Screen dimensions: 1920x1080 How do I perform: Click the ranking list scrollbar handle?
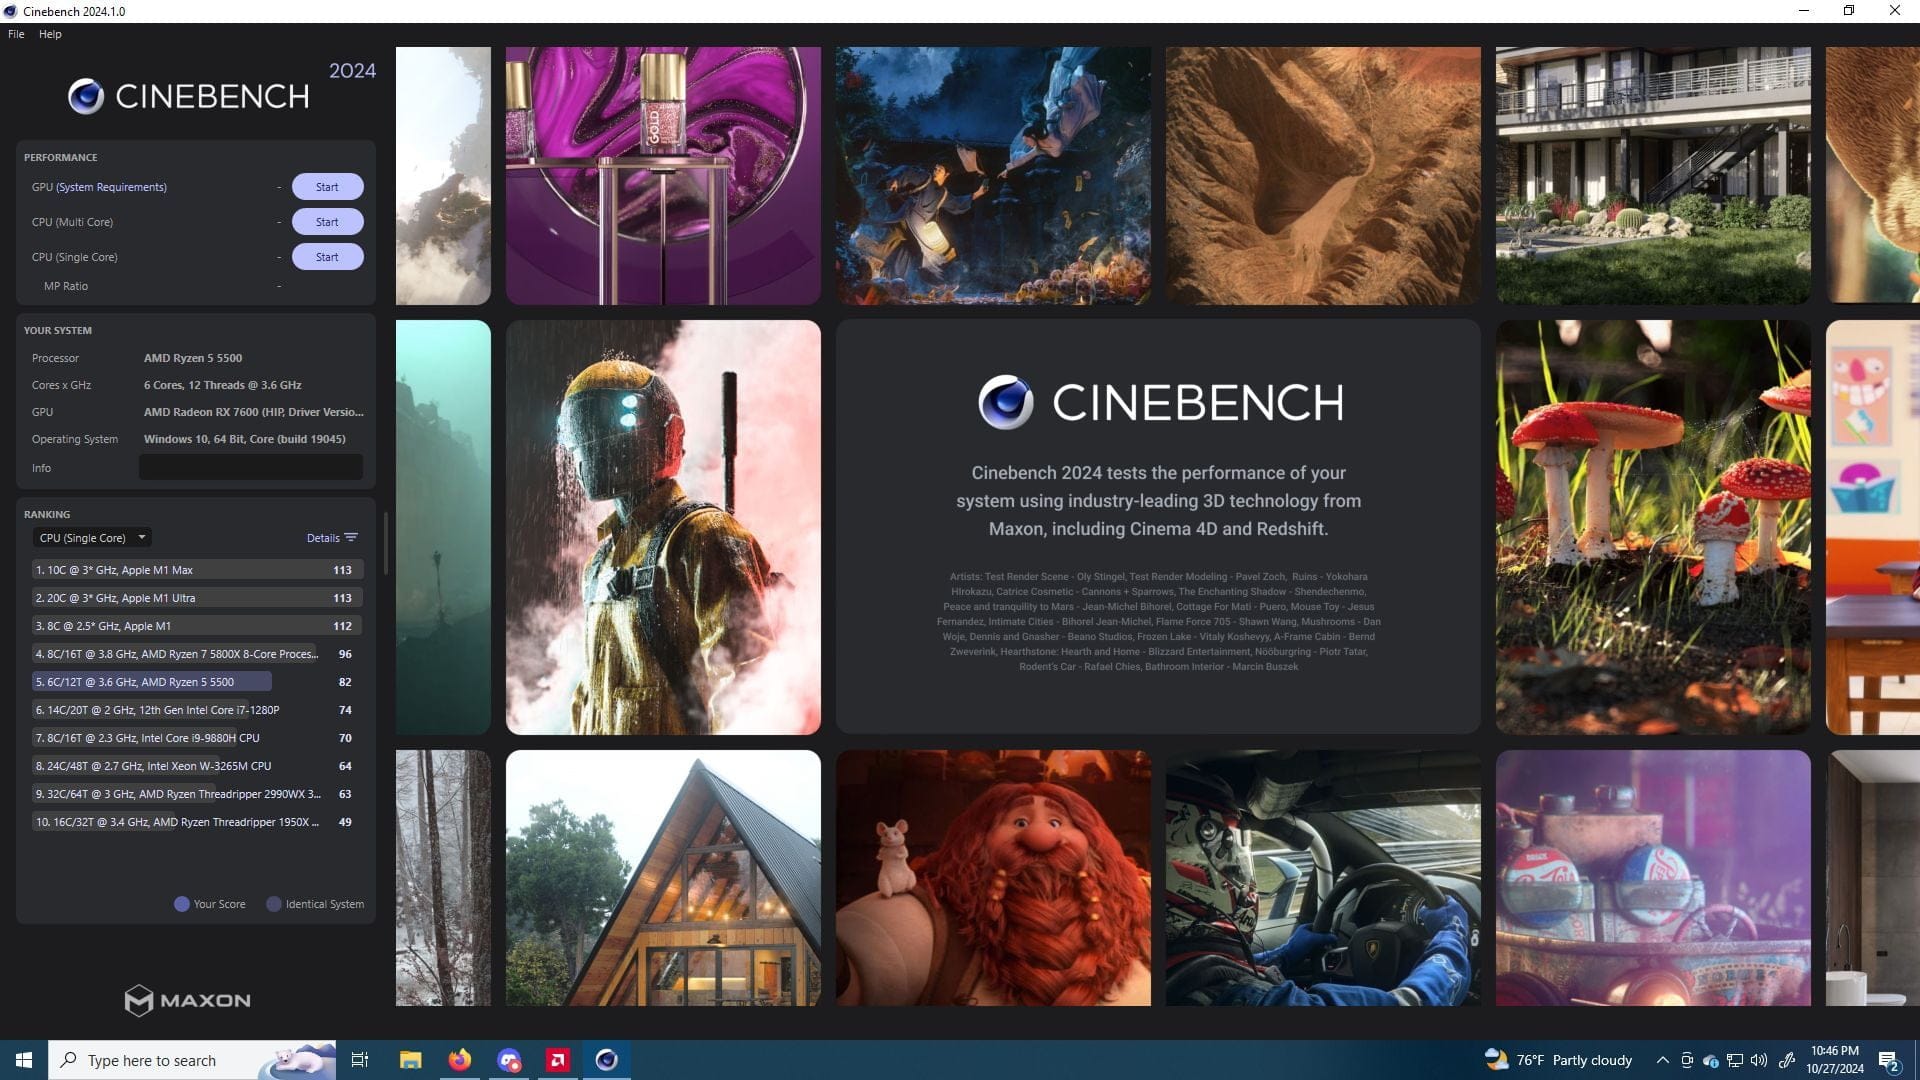[386, 545]
